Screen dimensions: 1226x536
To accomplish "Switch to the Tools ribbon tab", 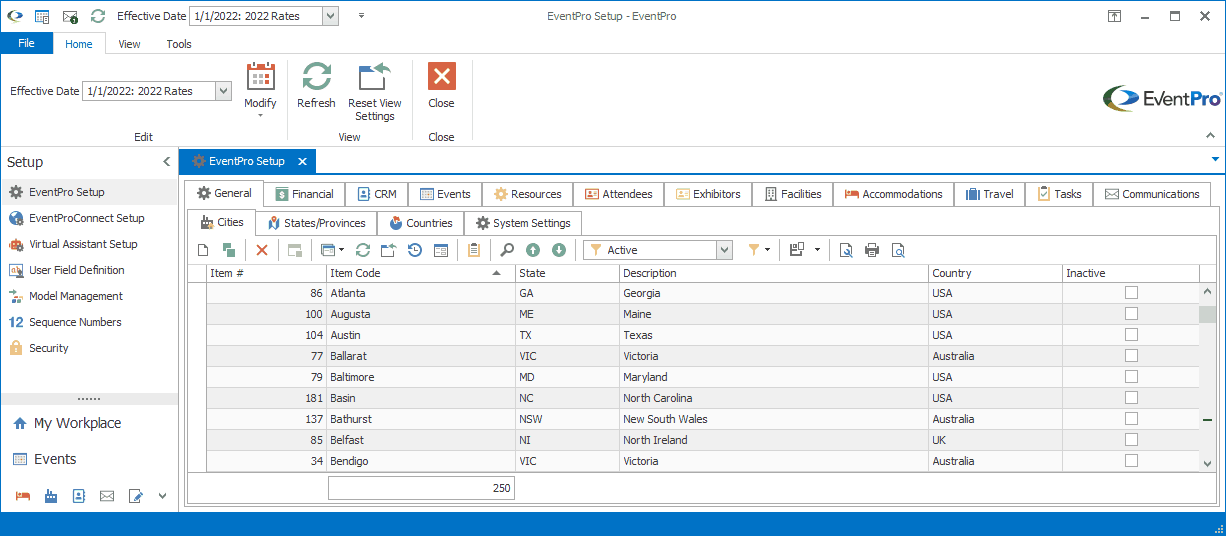I will click(x=179, y=44).
